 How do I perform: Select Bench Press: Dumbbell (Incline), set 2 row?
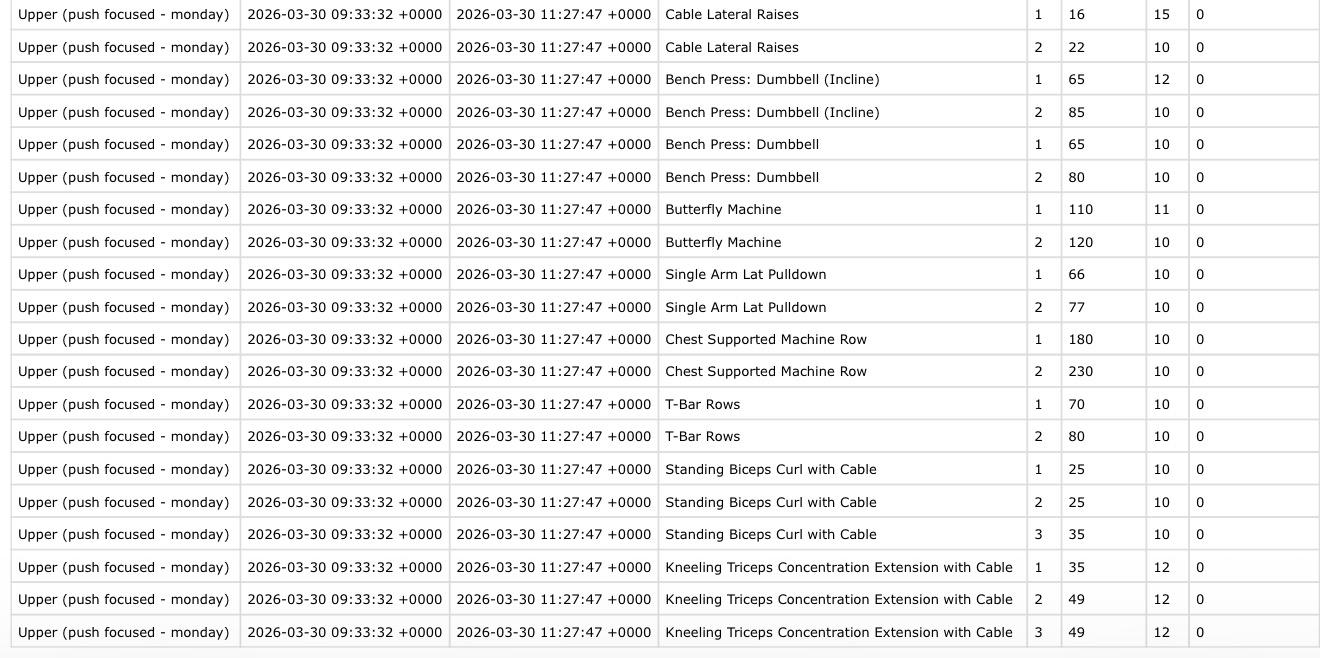tap(772, 112)
